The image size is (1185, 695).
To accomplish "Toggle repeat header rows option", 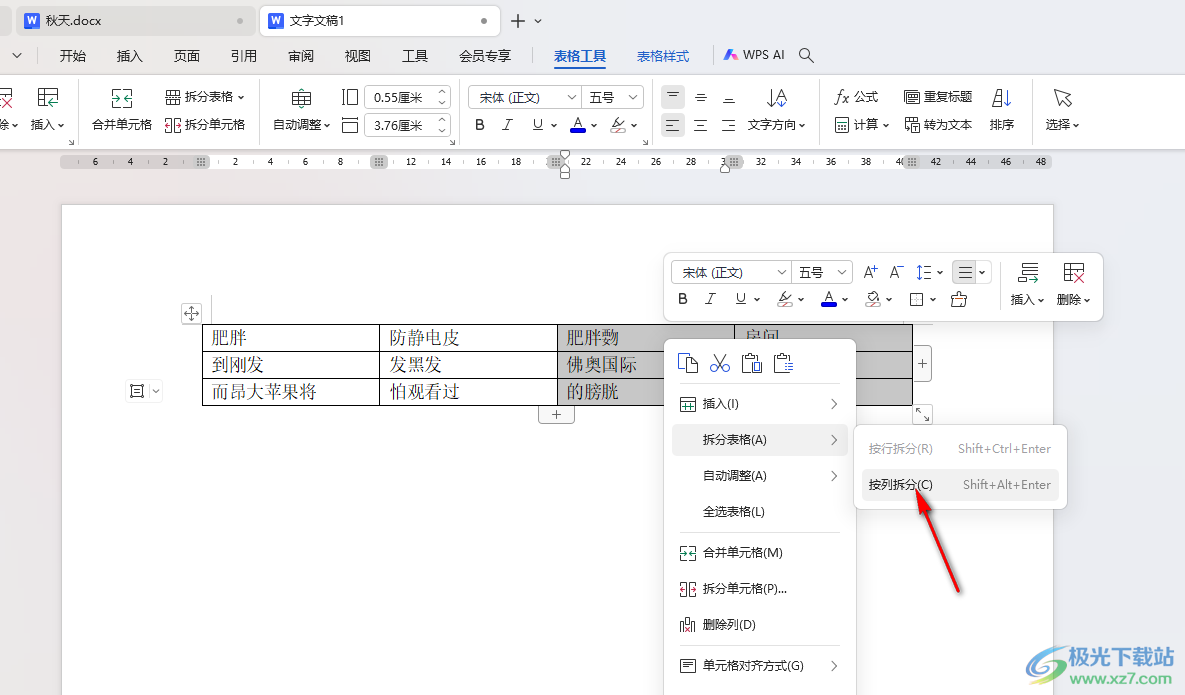I will (x=938, y=97).
